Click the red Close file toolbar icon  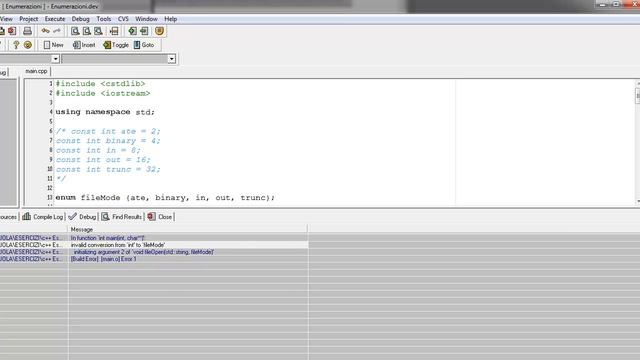pos(12,31)
